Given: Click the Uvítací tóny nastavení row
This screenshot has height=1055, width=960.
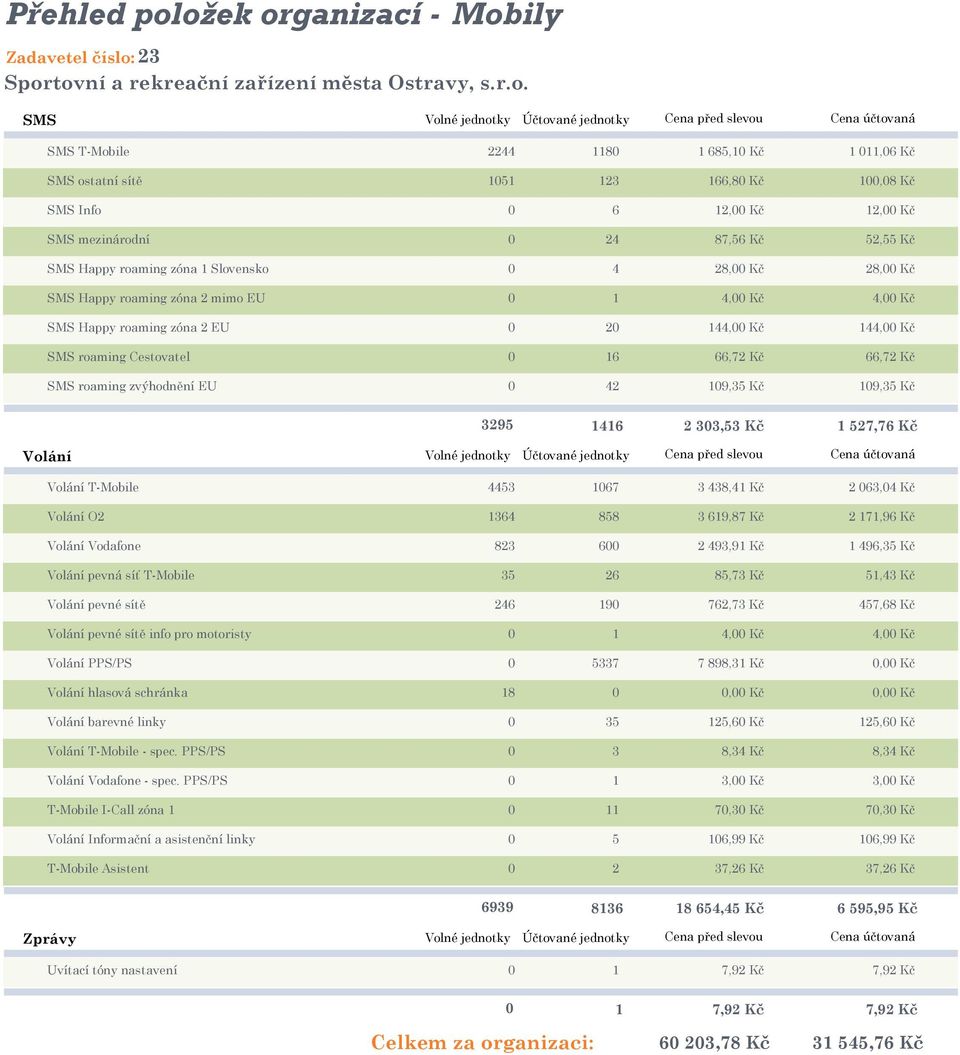Looking at the screenshot, I should click(480, 970).
